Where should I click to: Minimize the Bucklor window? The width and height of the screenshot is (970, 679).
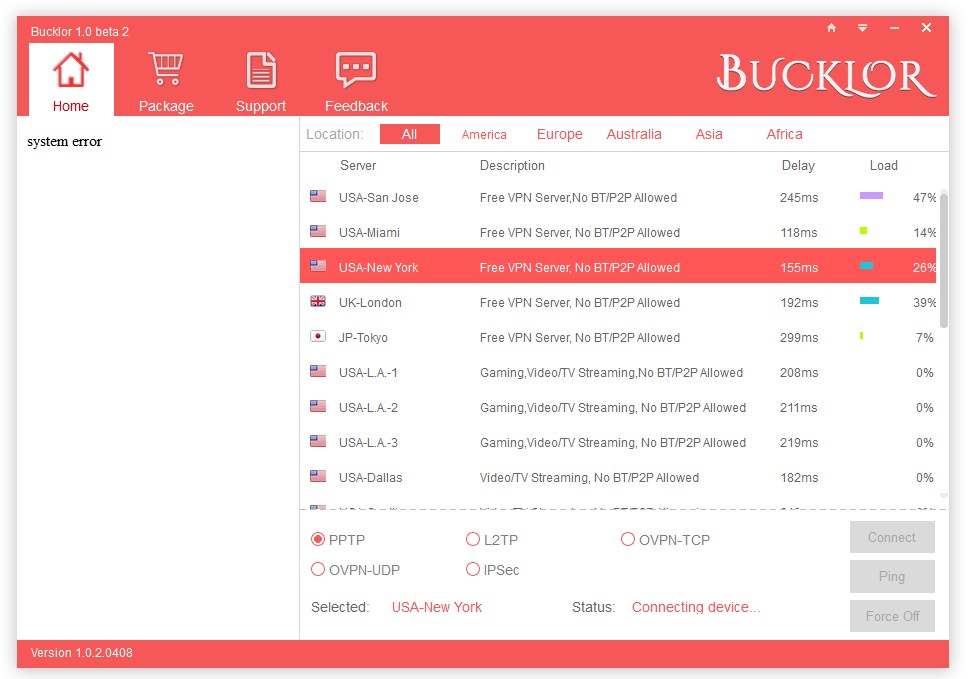click(895, 28)
